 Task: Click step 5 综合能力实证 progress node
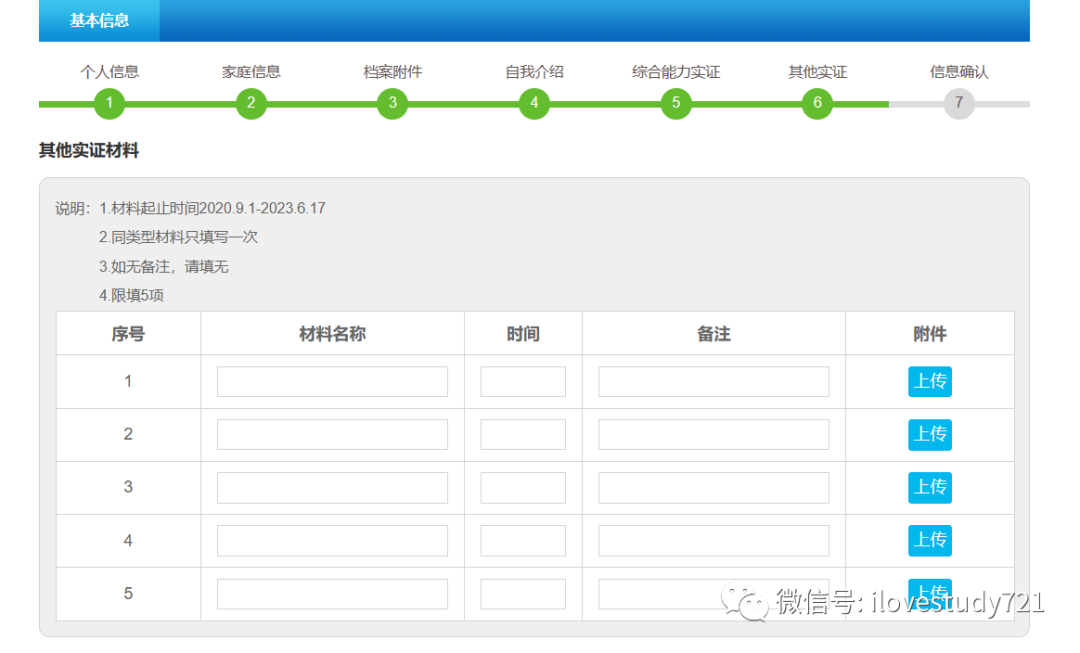(676, 103)
